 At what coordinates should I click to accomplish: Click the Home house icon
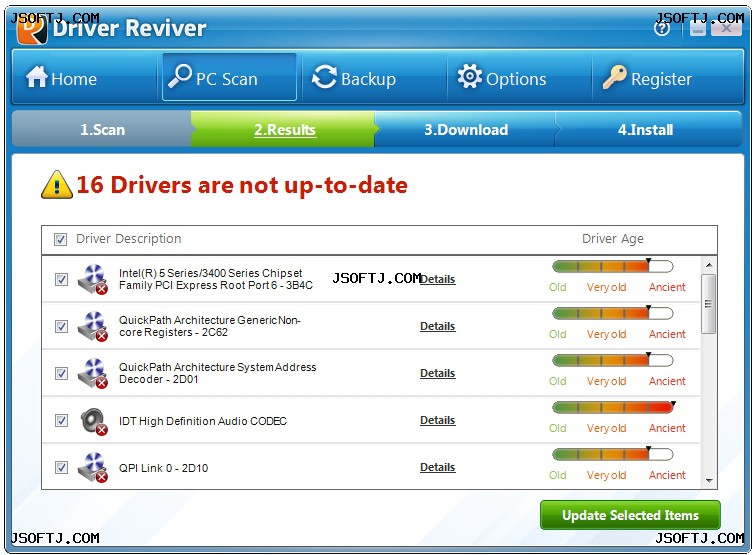click(x=37, y=77)
